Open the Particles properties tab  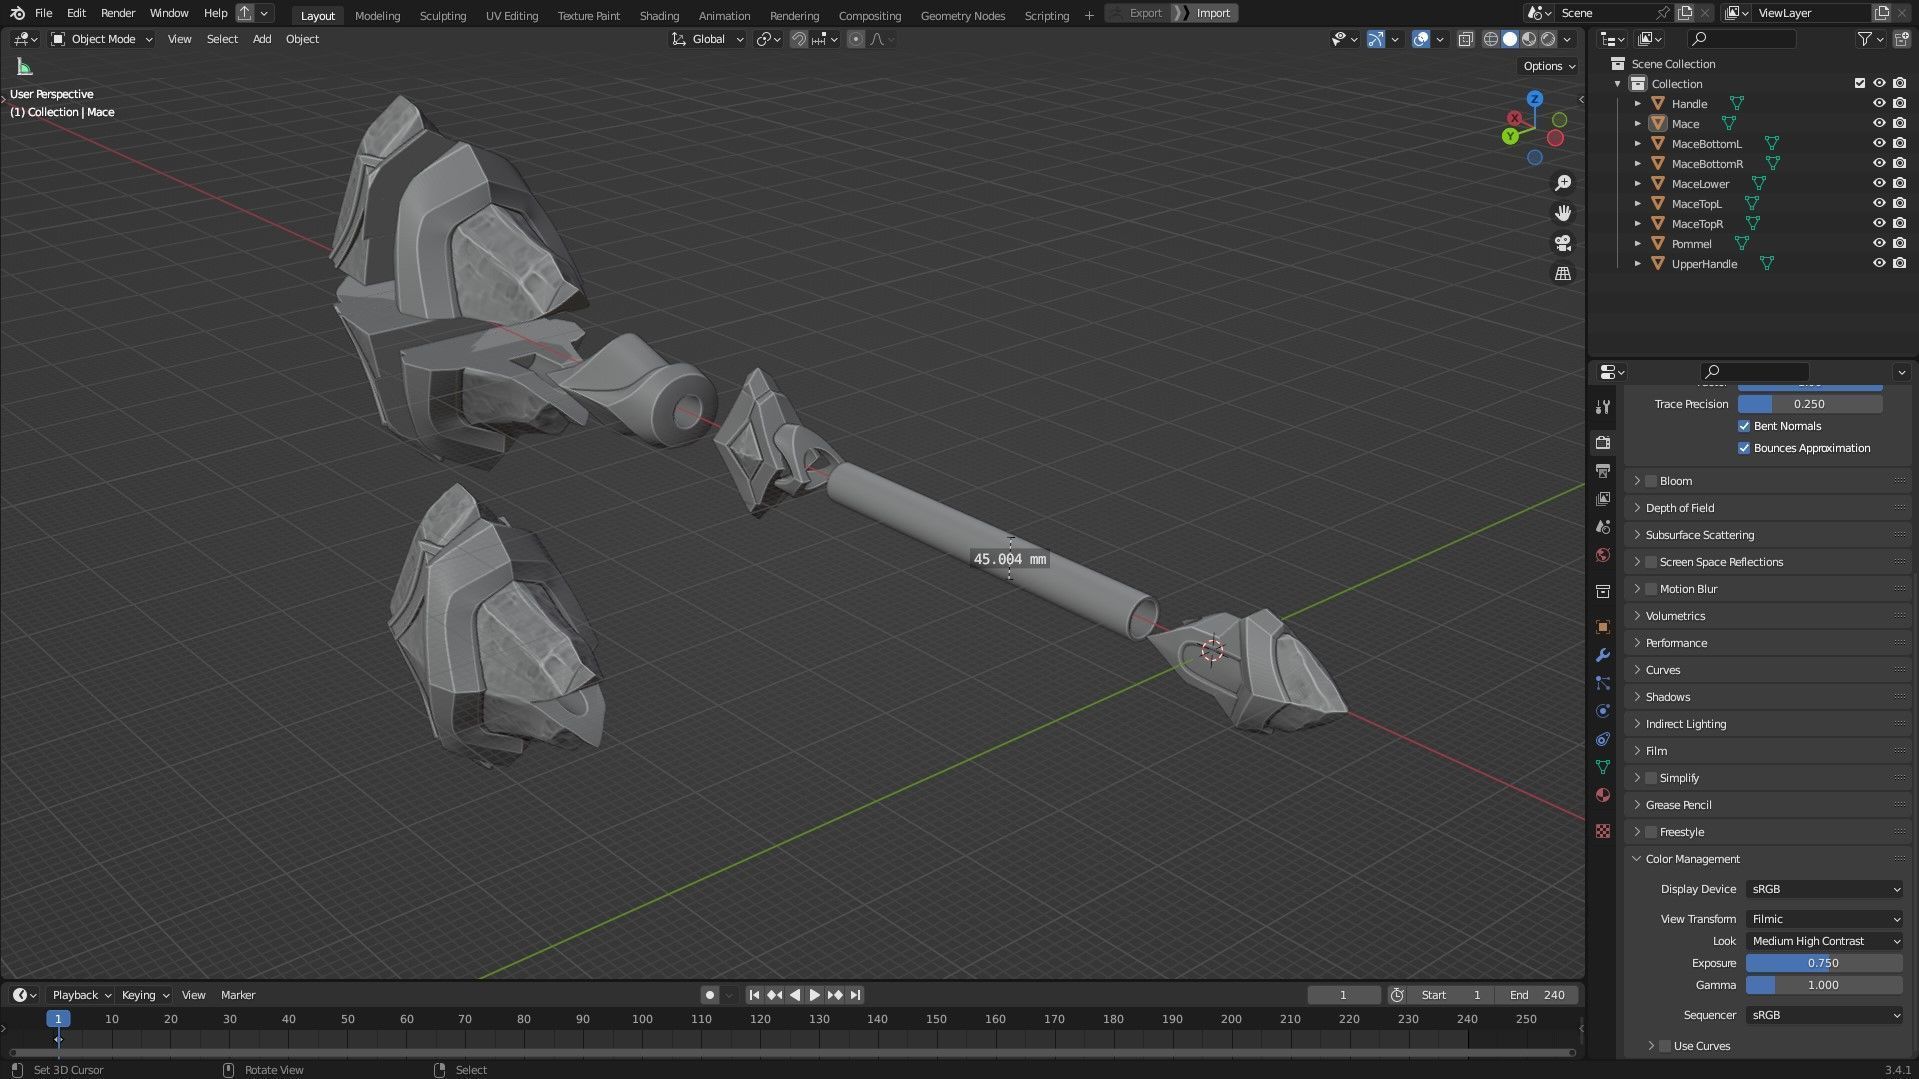[x=1603, y=683]
